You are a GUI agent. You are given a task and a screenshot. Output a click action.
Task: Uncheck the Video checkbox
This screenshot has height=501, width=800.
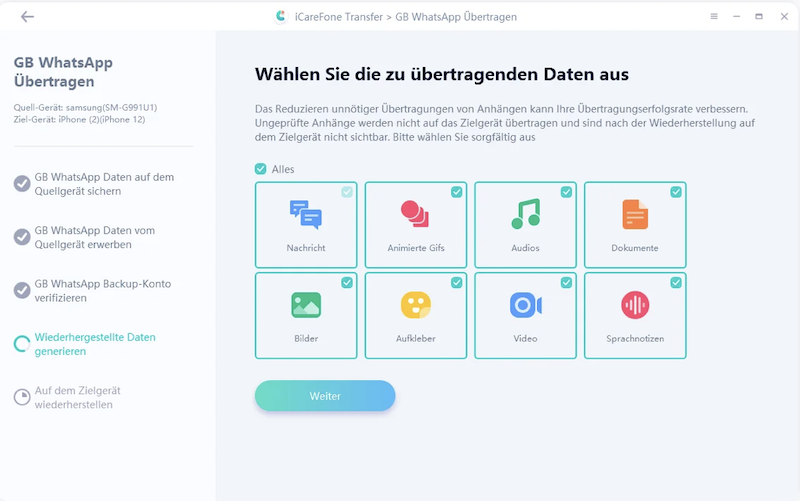[566, 283]
